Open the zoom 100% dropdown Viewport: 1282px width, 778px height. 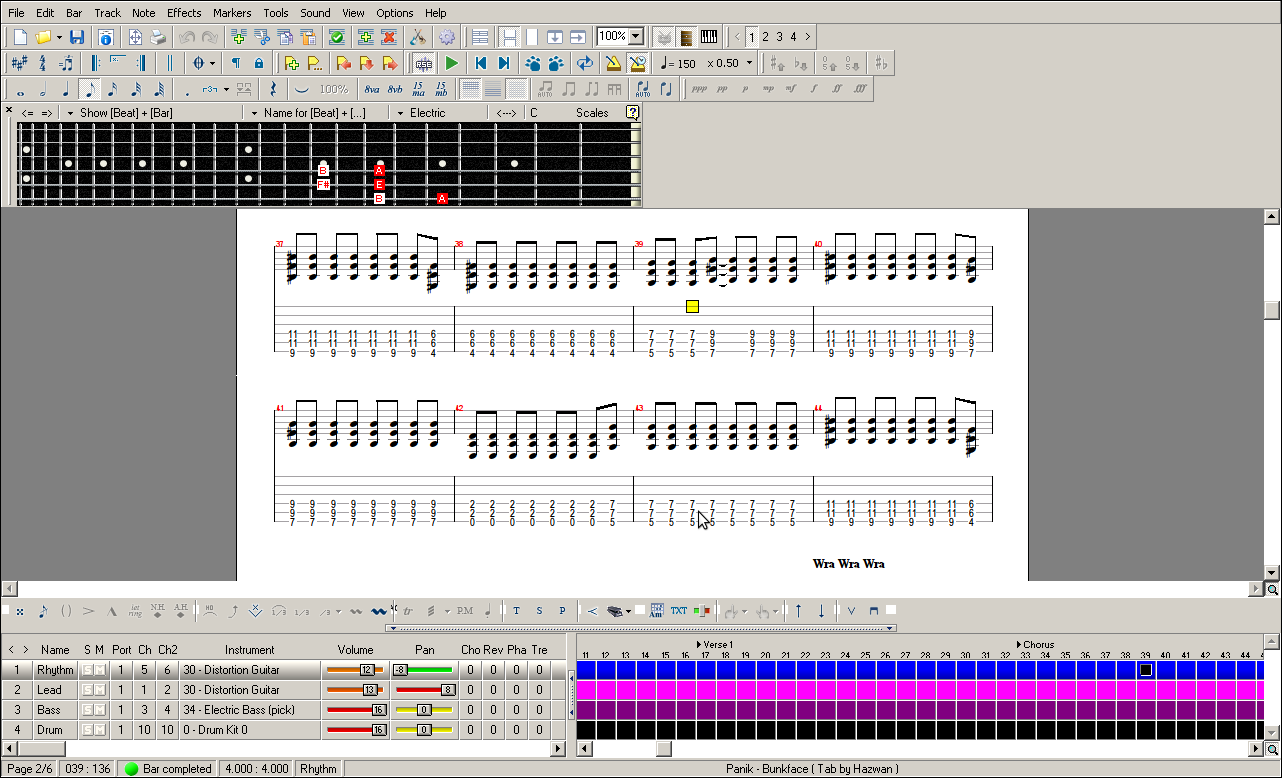point(636,37)
